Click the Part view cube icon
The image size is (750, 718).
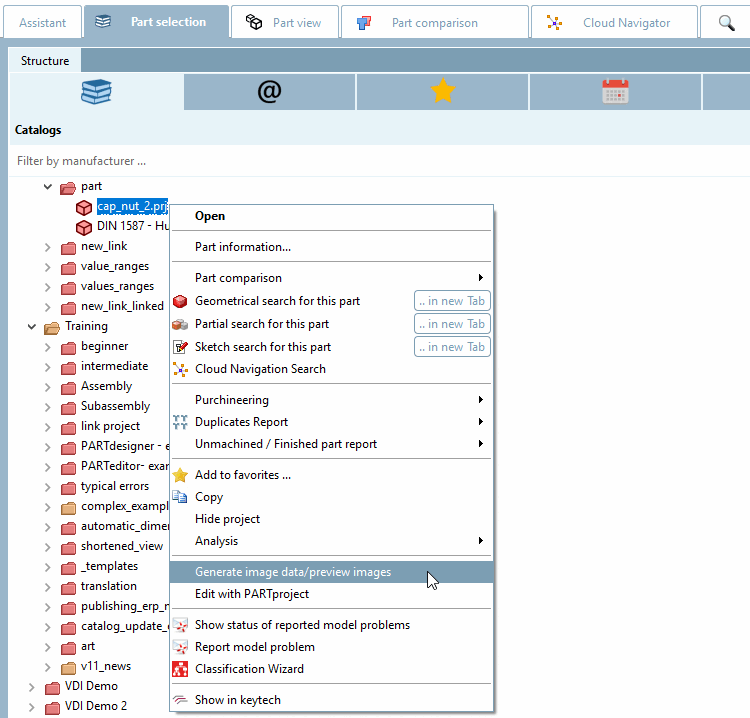click(x=254, y=22)
